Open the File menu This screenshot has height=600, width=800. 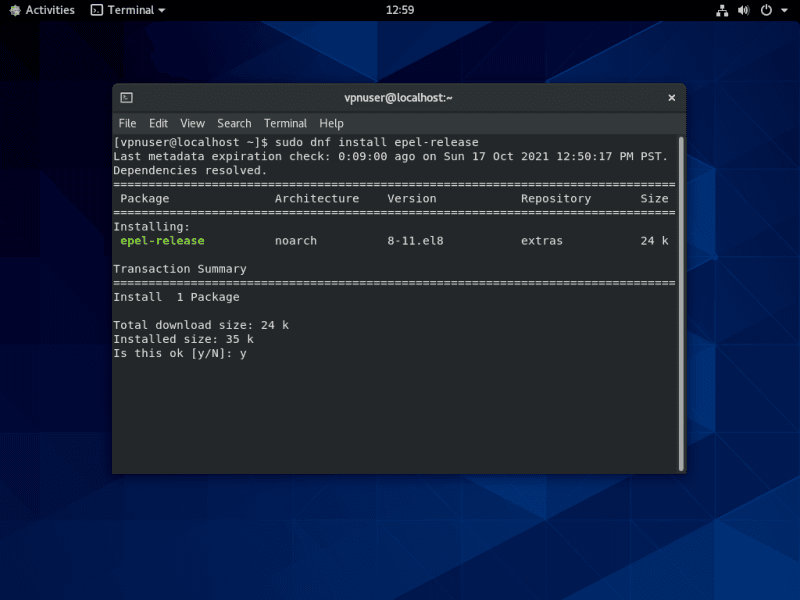point(127,123)
